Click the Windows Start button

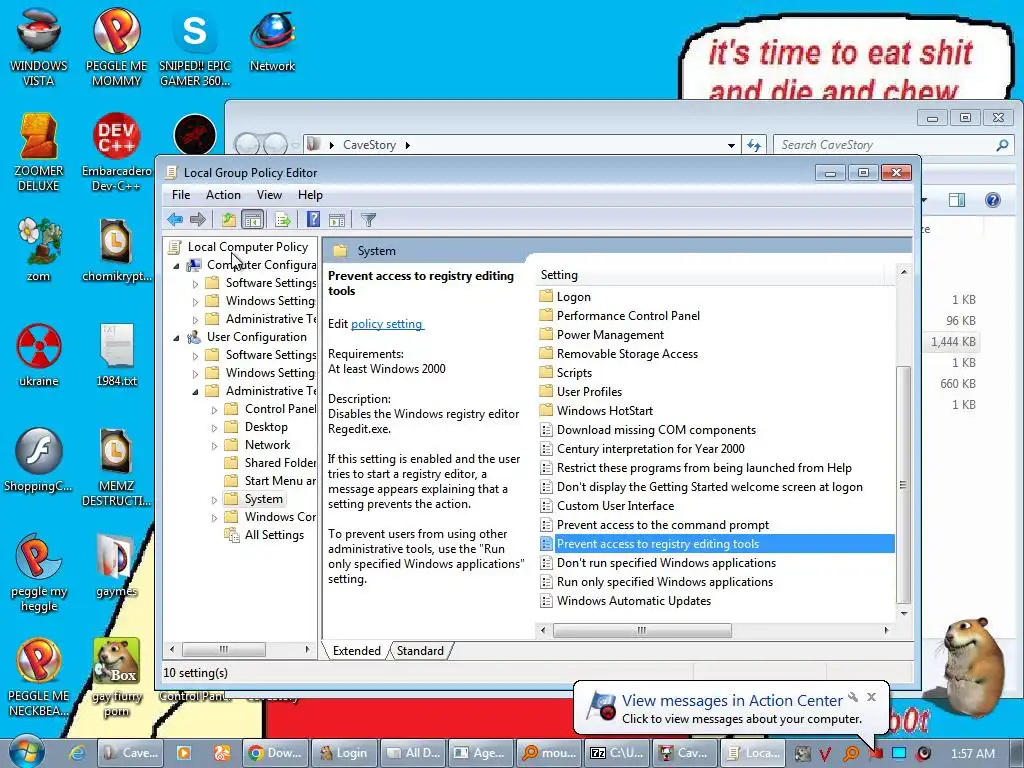coord(27,752)
